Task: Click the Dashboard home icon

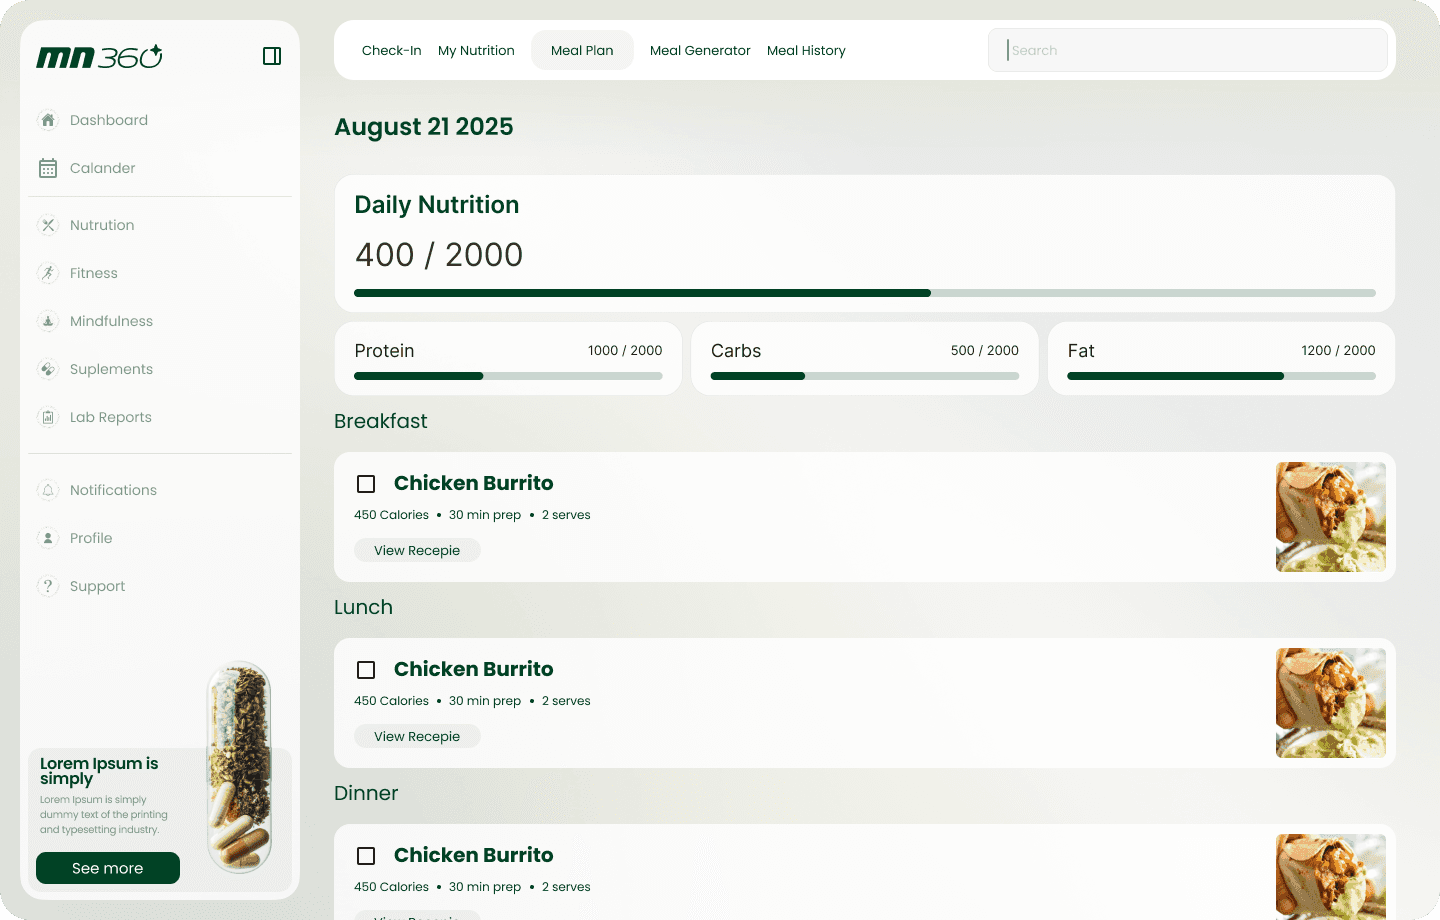Action: [48, 120]
